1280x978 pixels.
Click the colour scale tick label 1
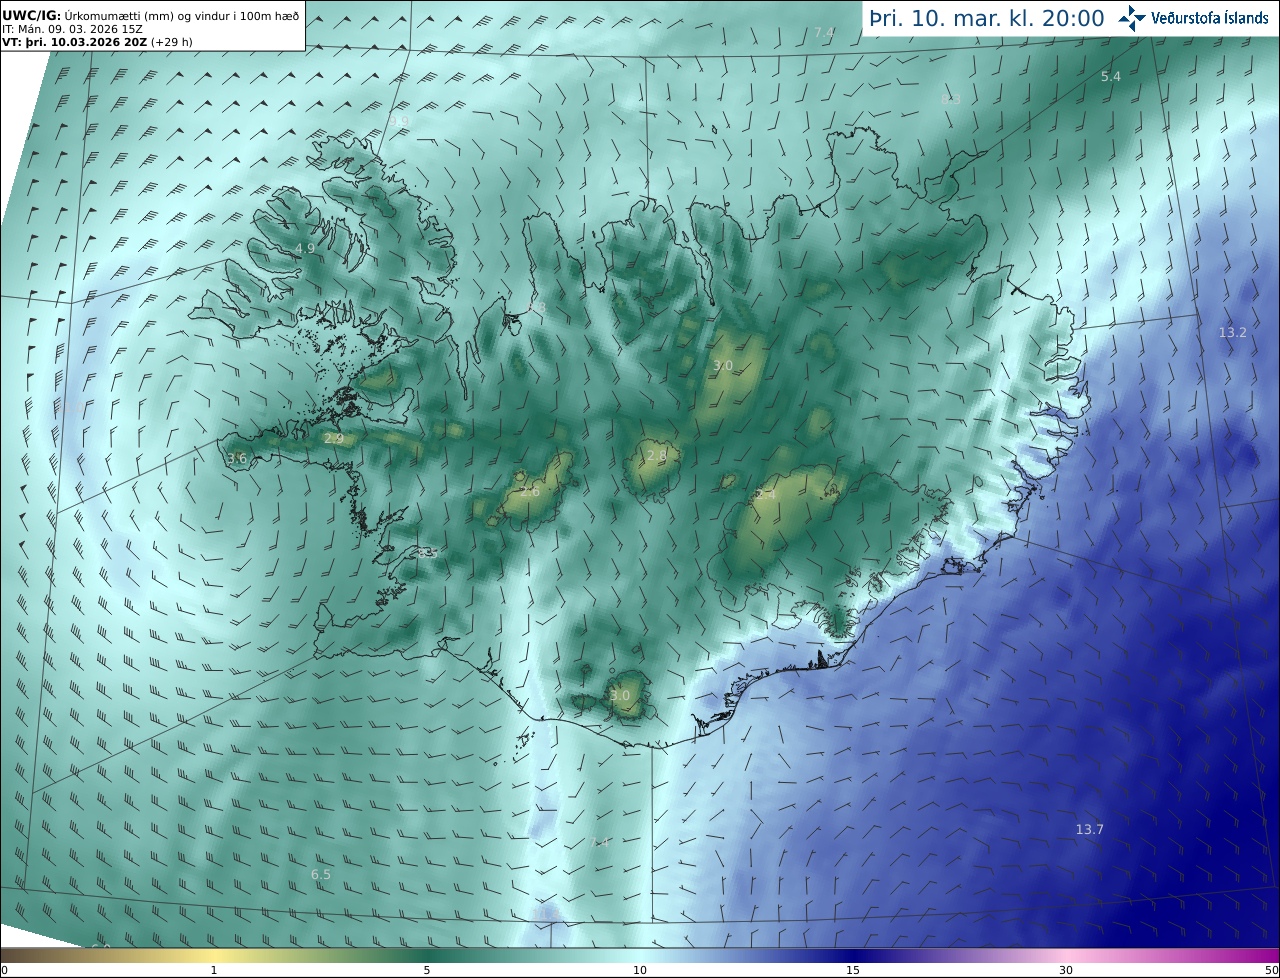point(214,970)
